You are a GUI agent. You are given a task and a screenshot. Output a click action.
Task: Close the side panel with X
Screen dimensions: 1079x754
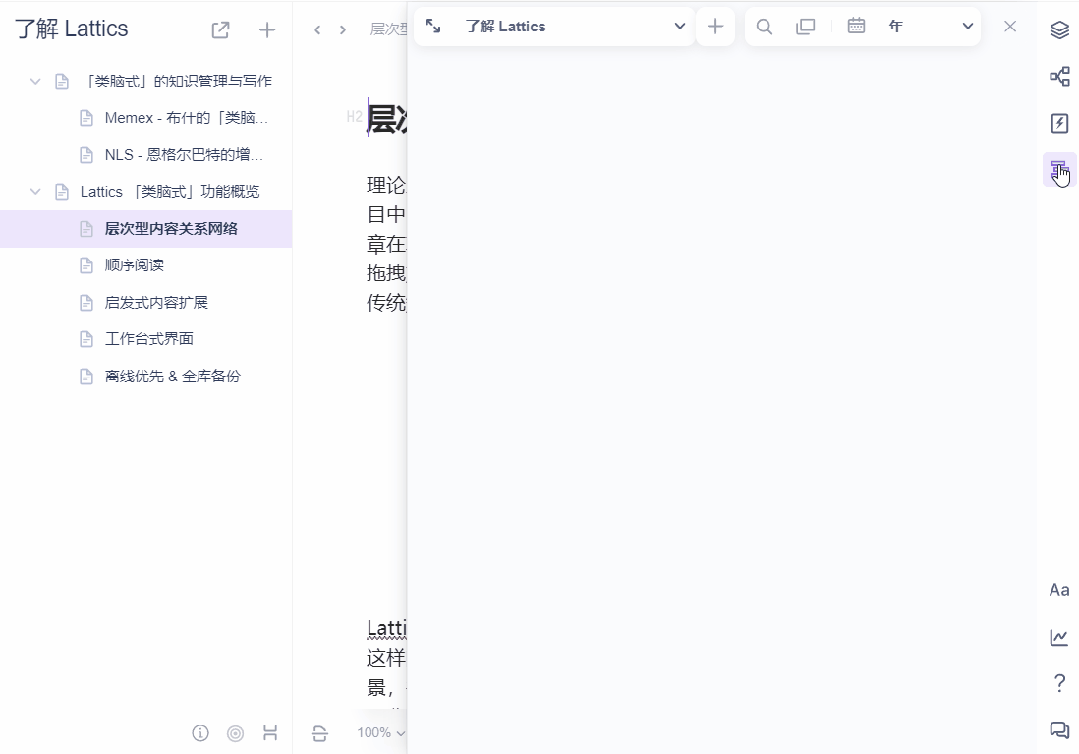point(1010,26)
